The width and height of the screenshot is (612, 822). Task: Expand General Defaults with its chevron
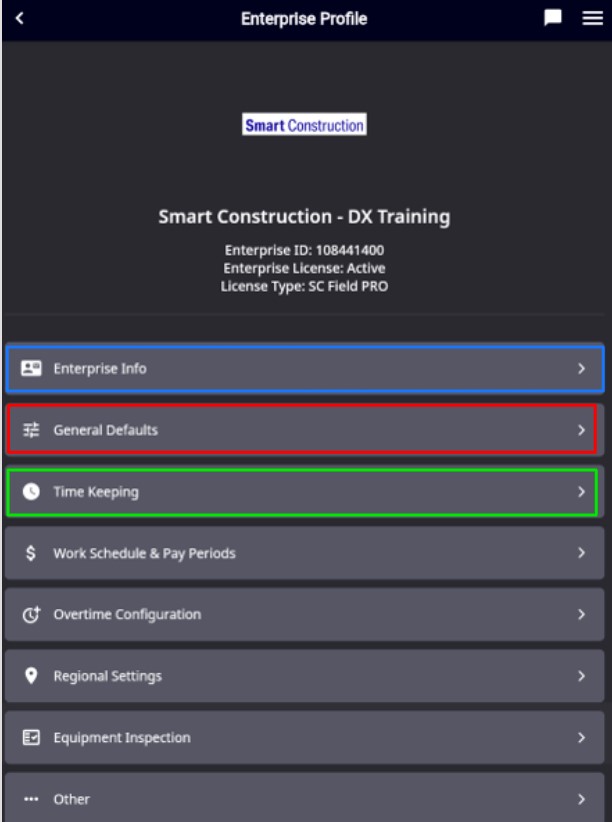point(581,430)
